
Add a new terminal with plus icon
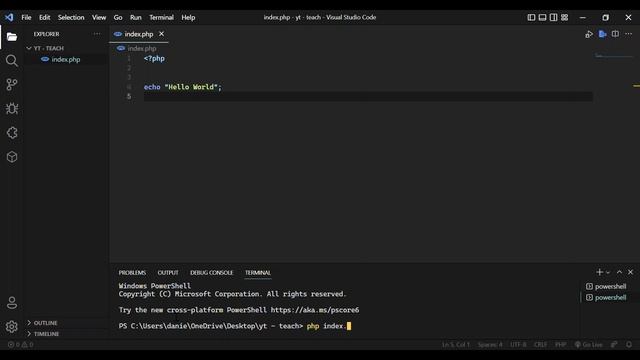pos(599,272)
